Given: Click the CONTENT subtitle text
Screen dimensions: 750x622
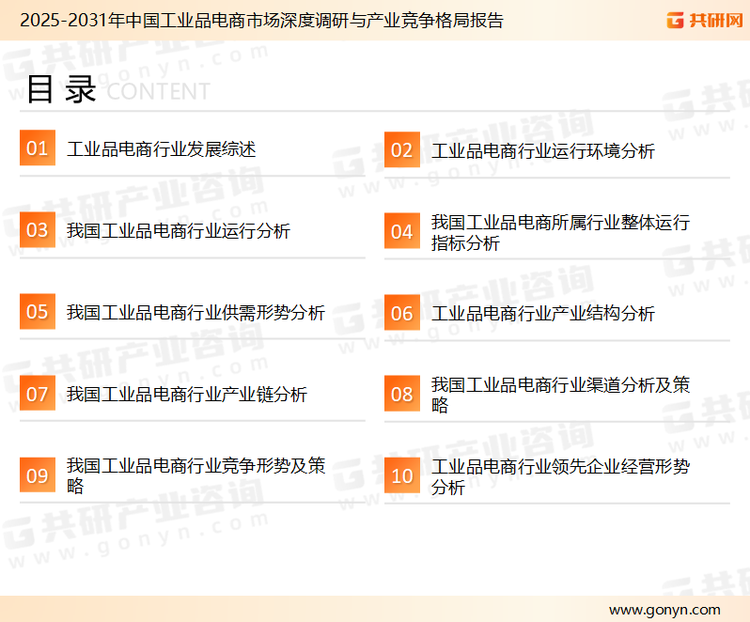Looking at the screenshot, I should (158, 91).
